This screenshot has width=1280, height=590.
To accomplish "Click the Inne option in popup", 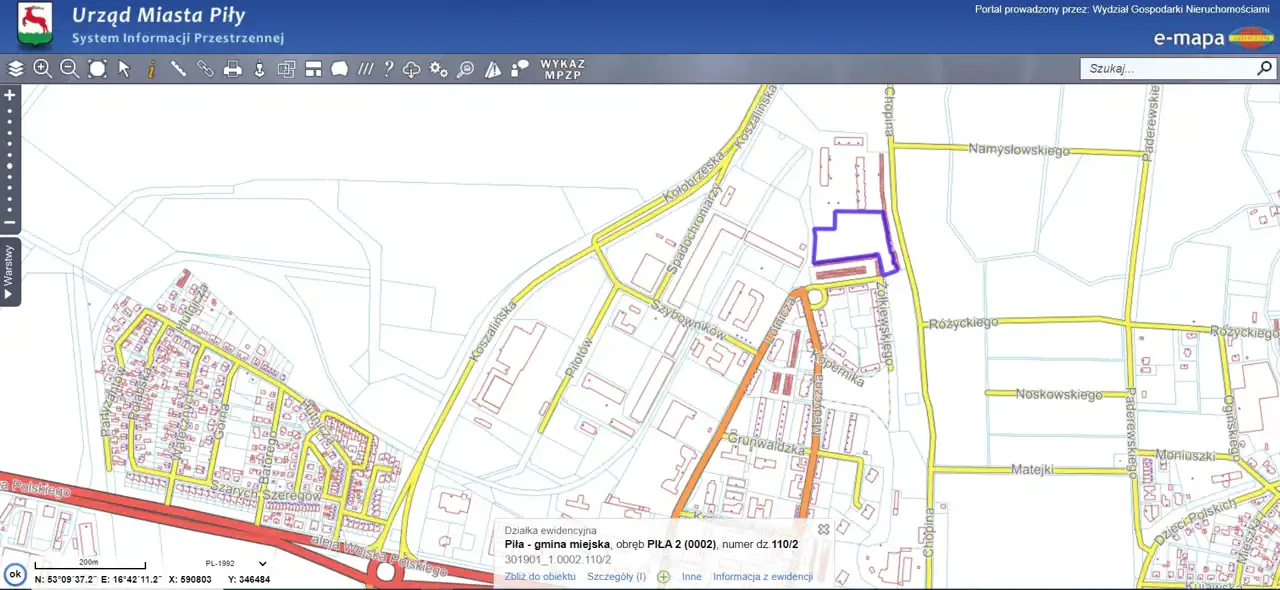I will 691,577.
